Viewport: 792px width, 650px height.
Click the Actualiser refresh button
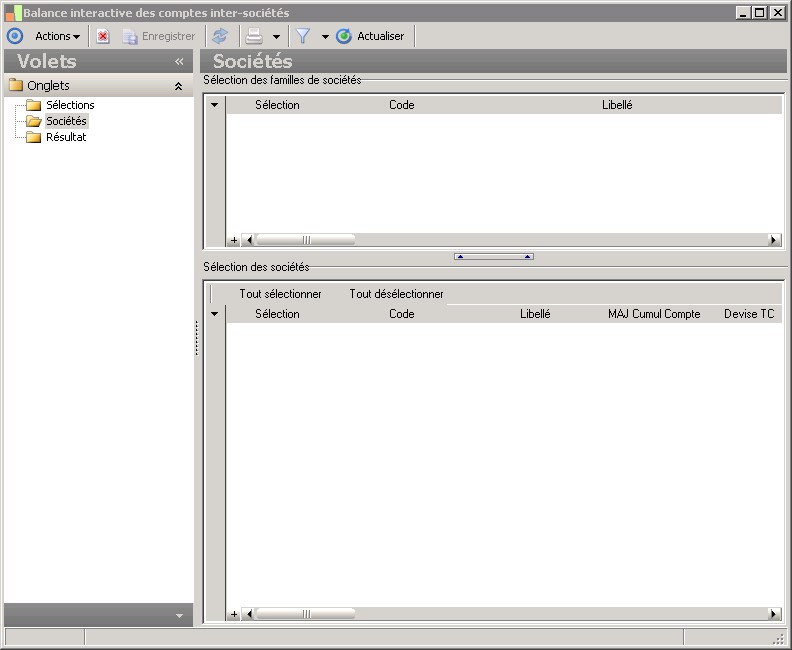tap(371, 36)
